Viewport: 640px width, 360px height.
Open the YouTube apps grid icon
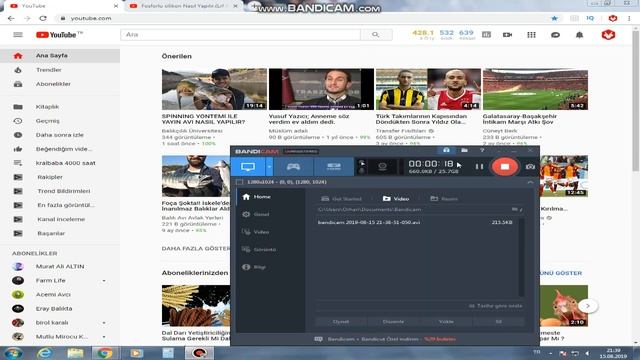[x=531, y=35]
